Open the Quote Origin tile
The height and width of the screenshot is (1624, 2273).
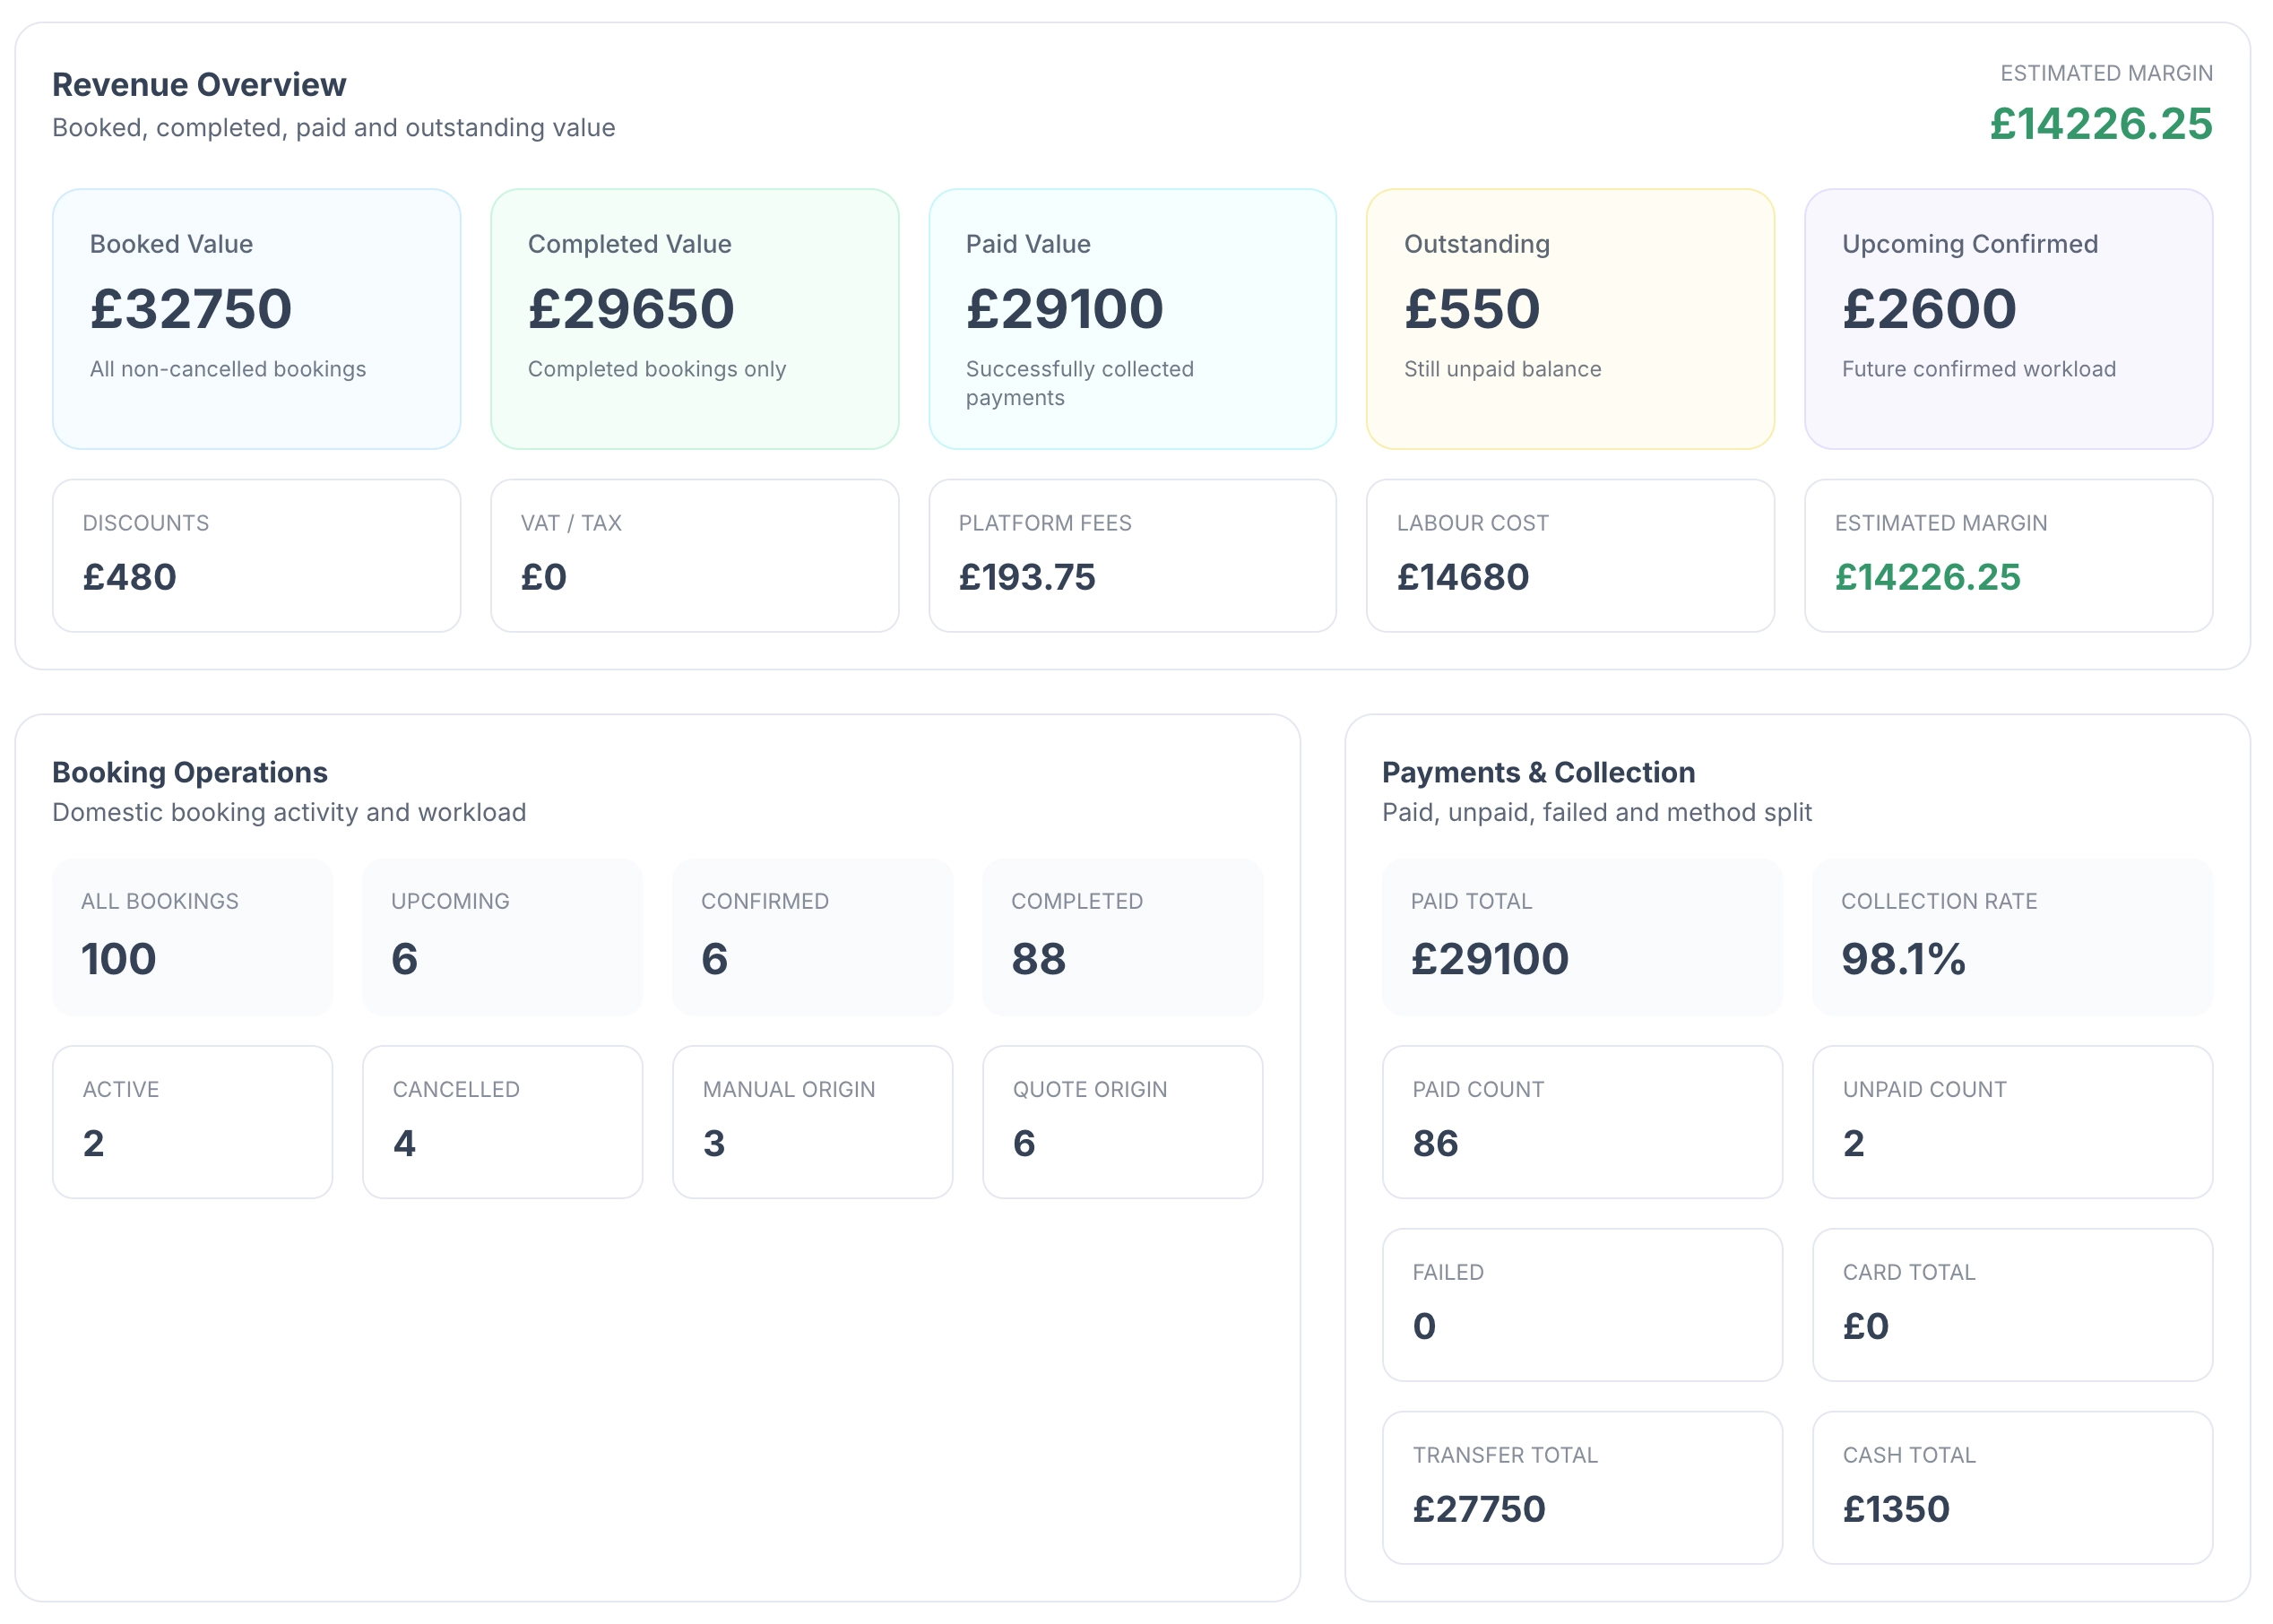coord(1123,1121)
